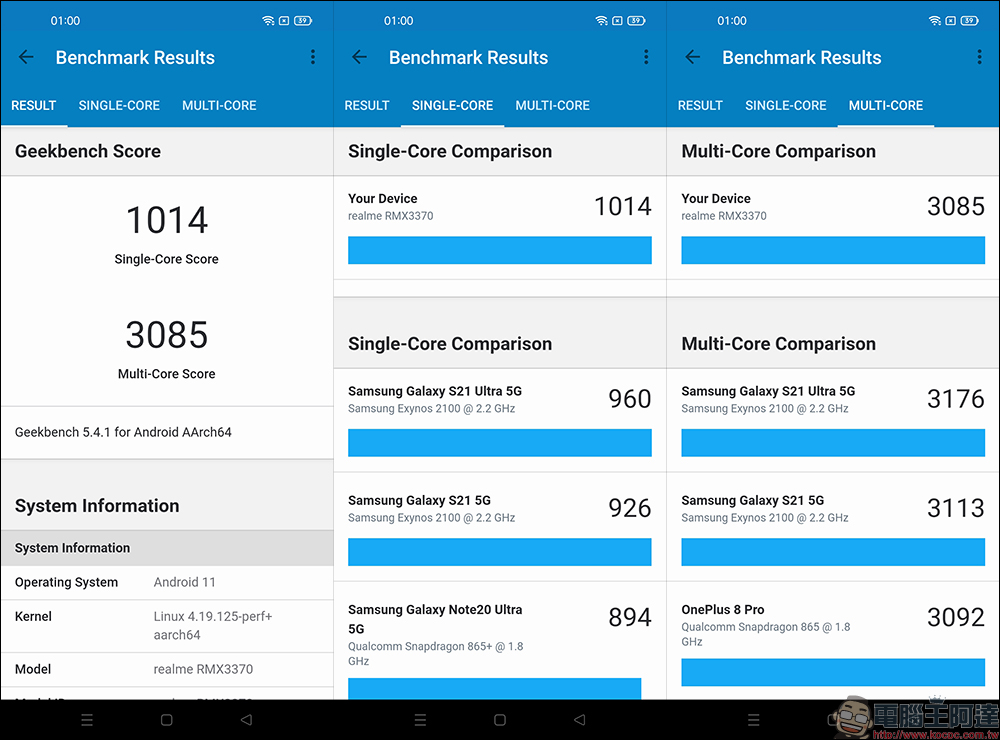Switch to MULTI-CORE tab in middle screen

click(x=552, y=105)
